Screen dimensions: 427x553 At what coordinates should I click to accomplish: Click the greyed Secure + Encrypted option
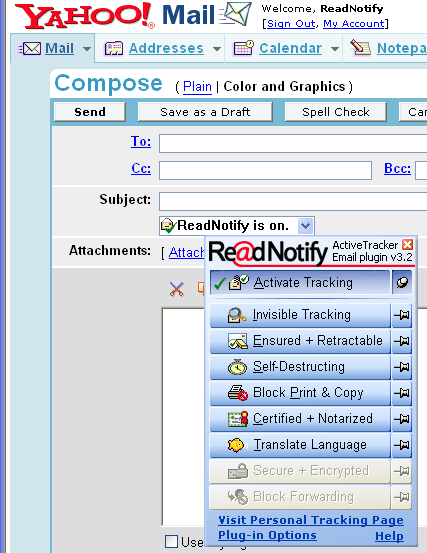coord(300,471)
